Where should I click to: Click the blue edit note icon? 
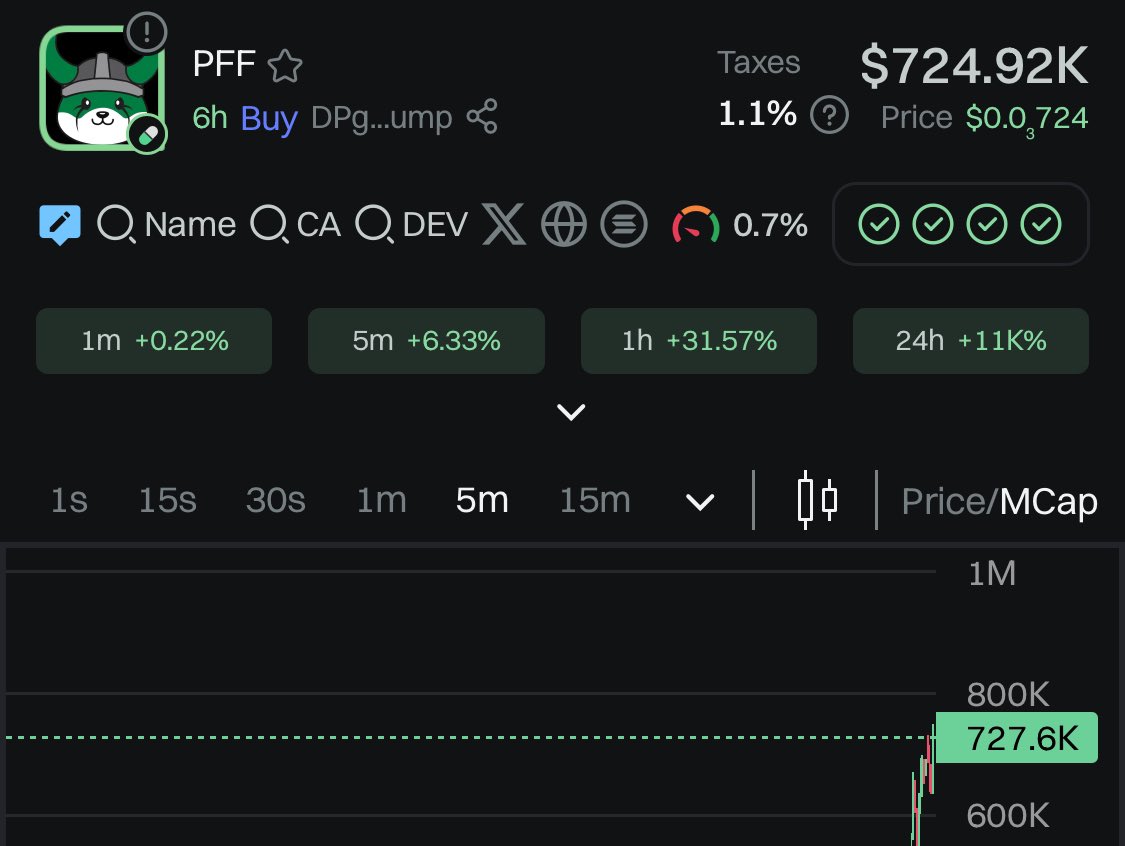[x=60, y=225]
